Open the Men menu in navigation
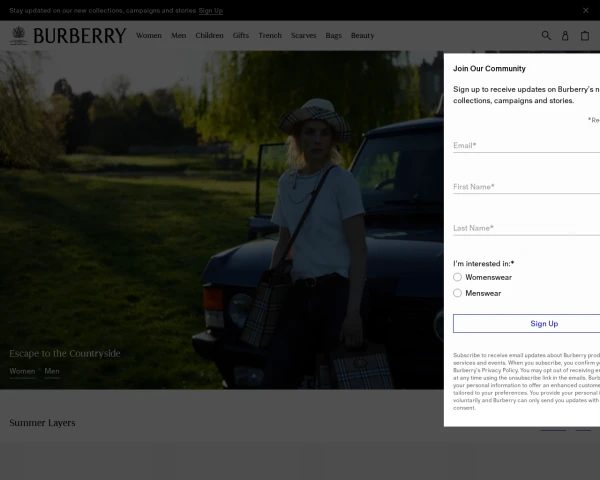 179,36
